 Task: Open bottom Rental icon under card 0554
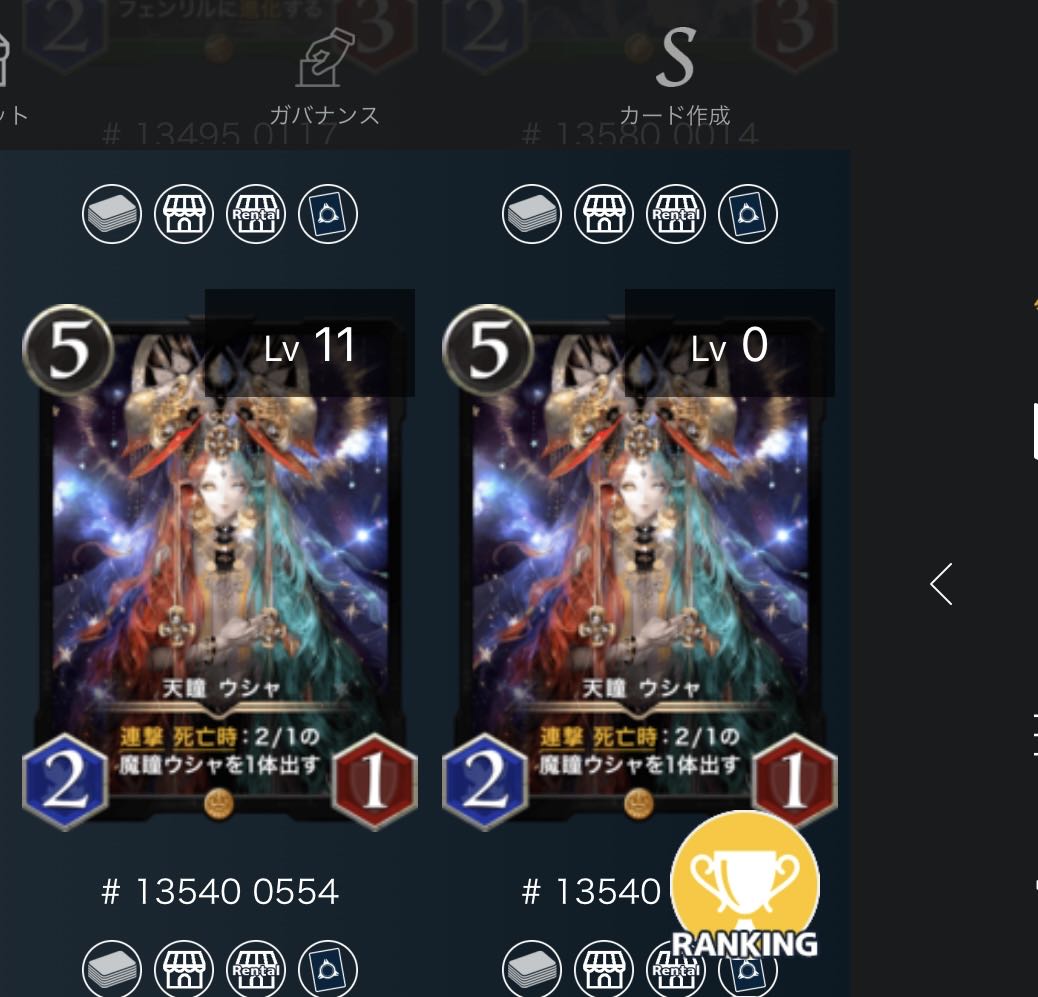[x=256, y=969]
